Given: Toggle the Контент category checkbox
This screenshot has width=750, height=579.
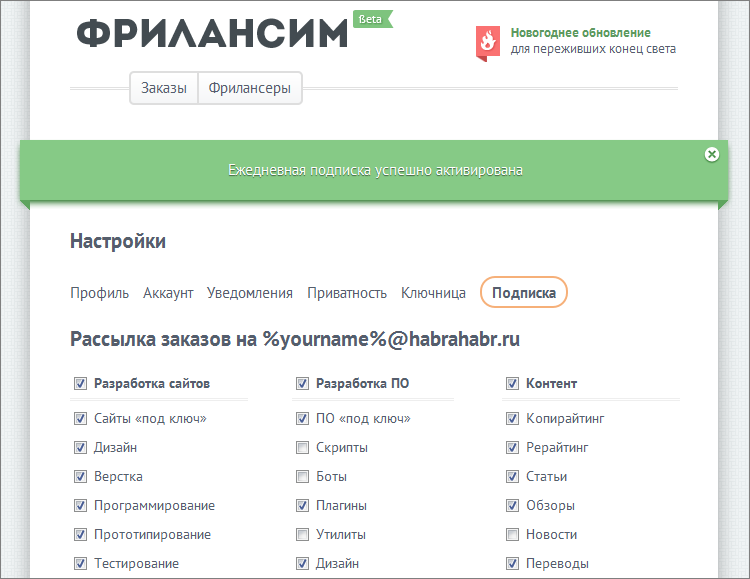Looking at the screenshot, I should (512, 383).
